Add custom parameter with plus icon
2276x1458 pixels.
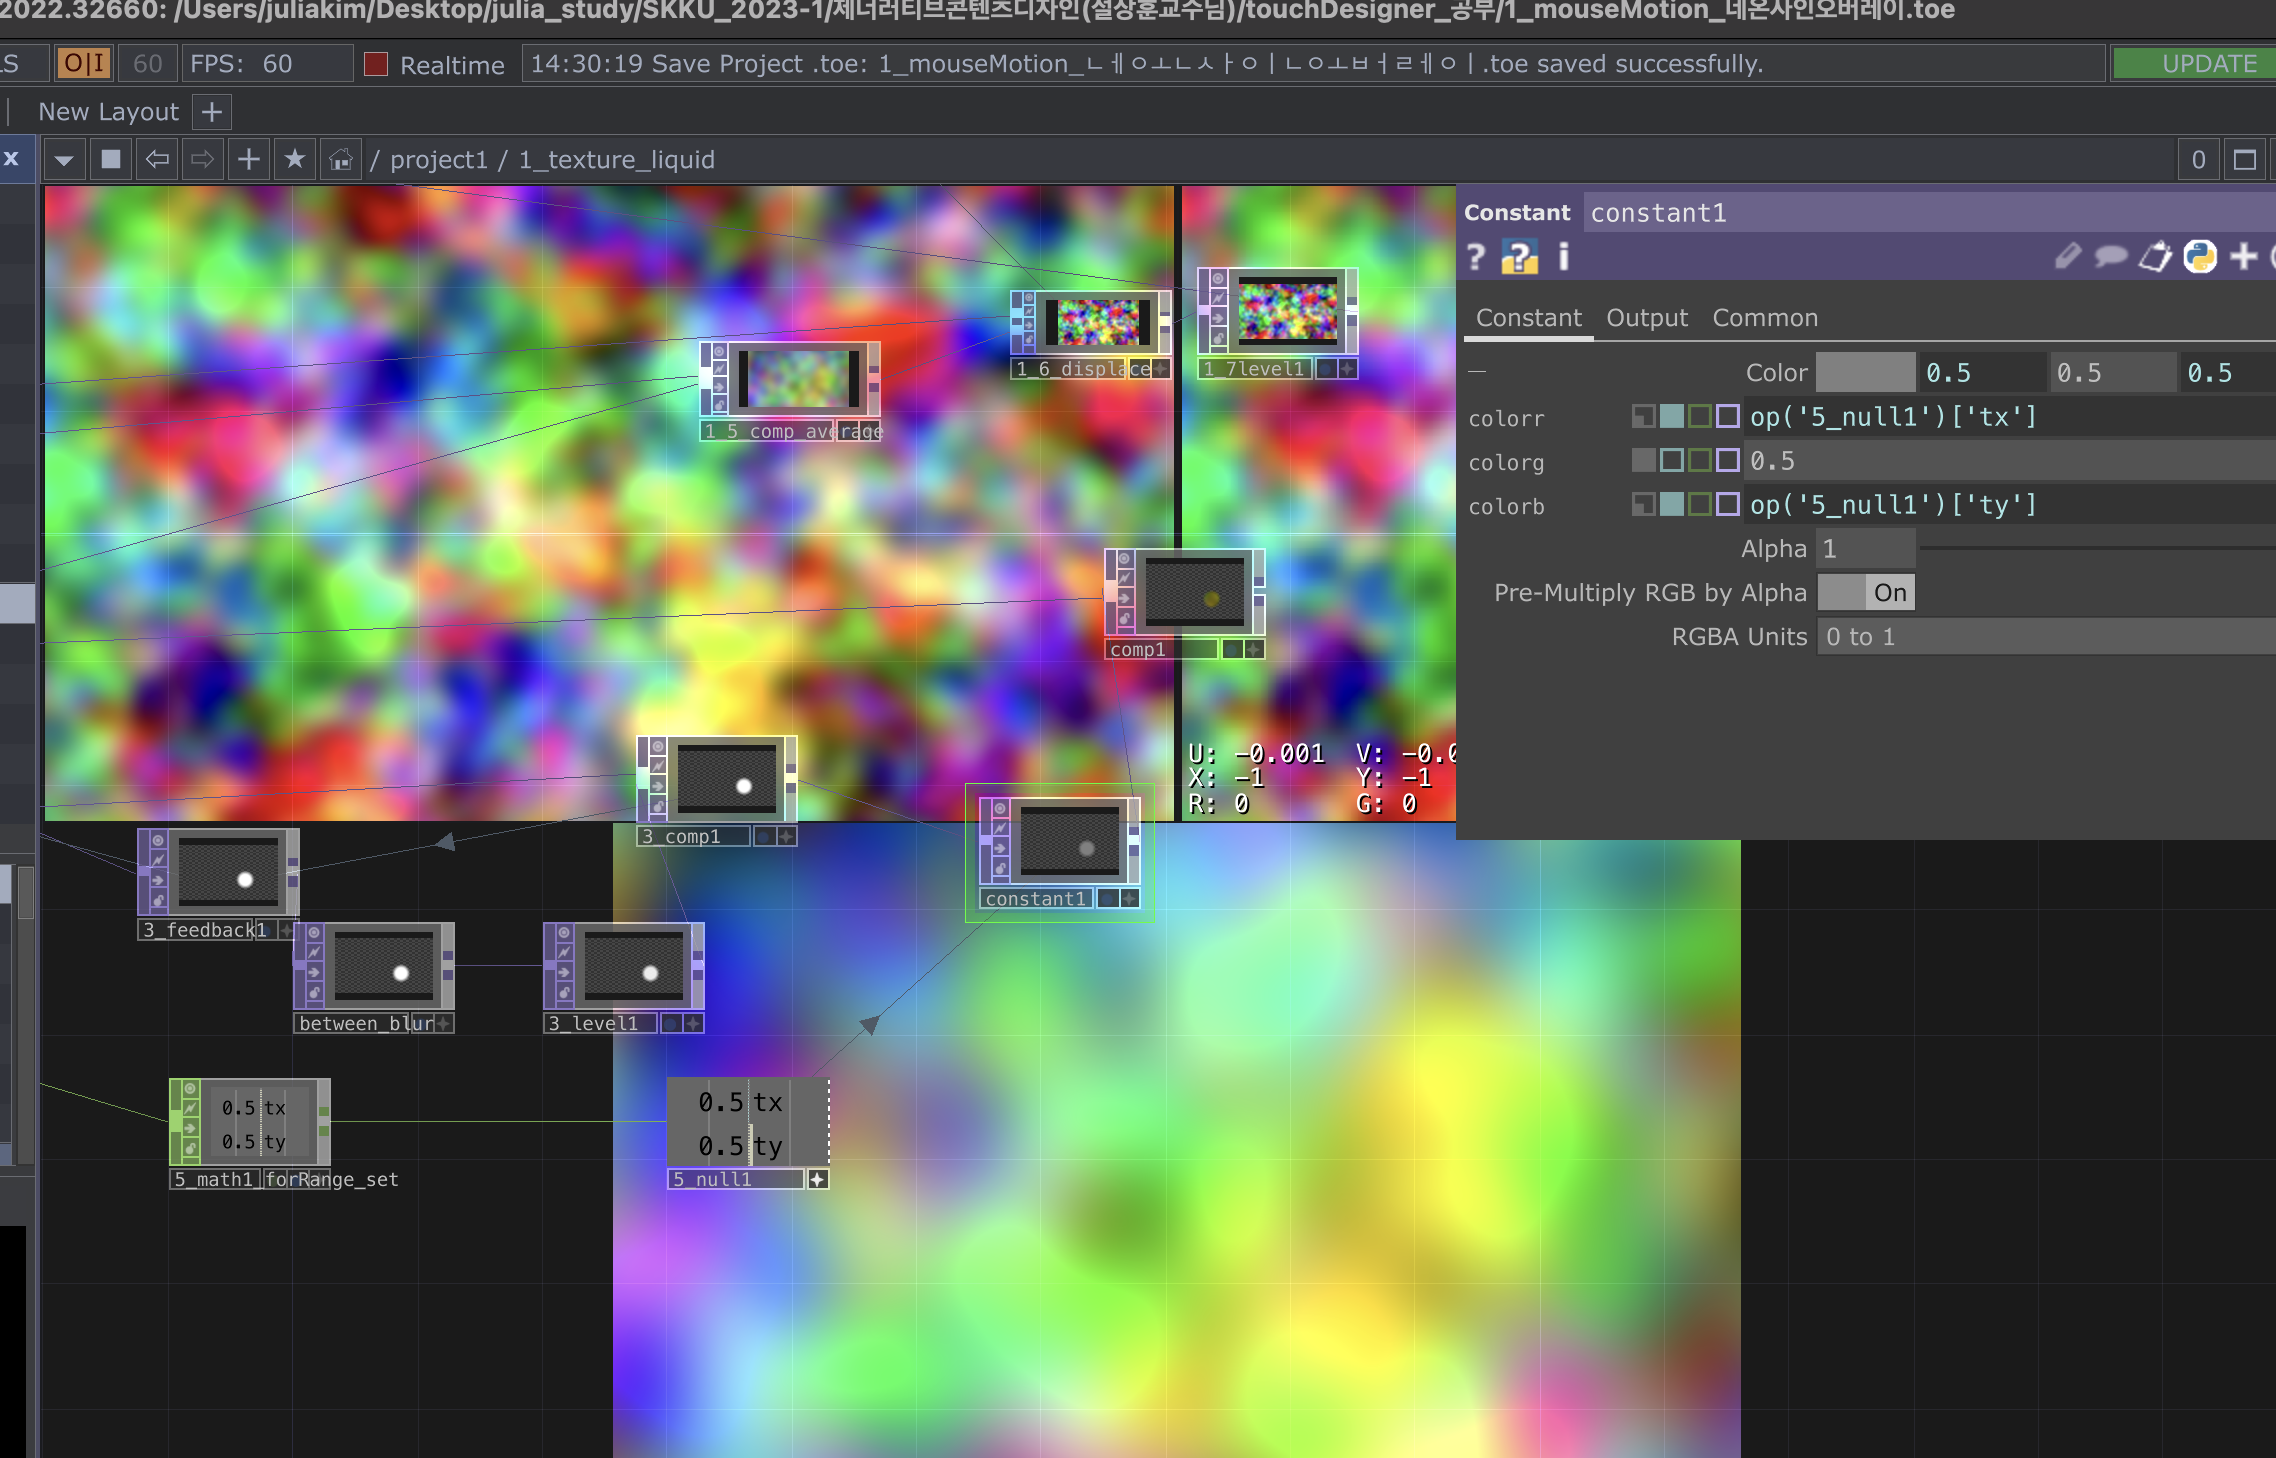pos(2244,257)
